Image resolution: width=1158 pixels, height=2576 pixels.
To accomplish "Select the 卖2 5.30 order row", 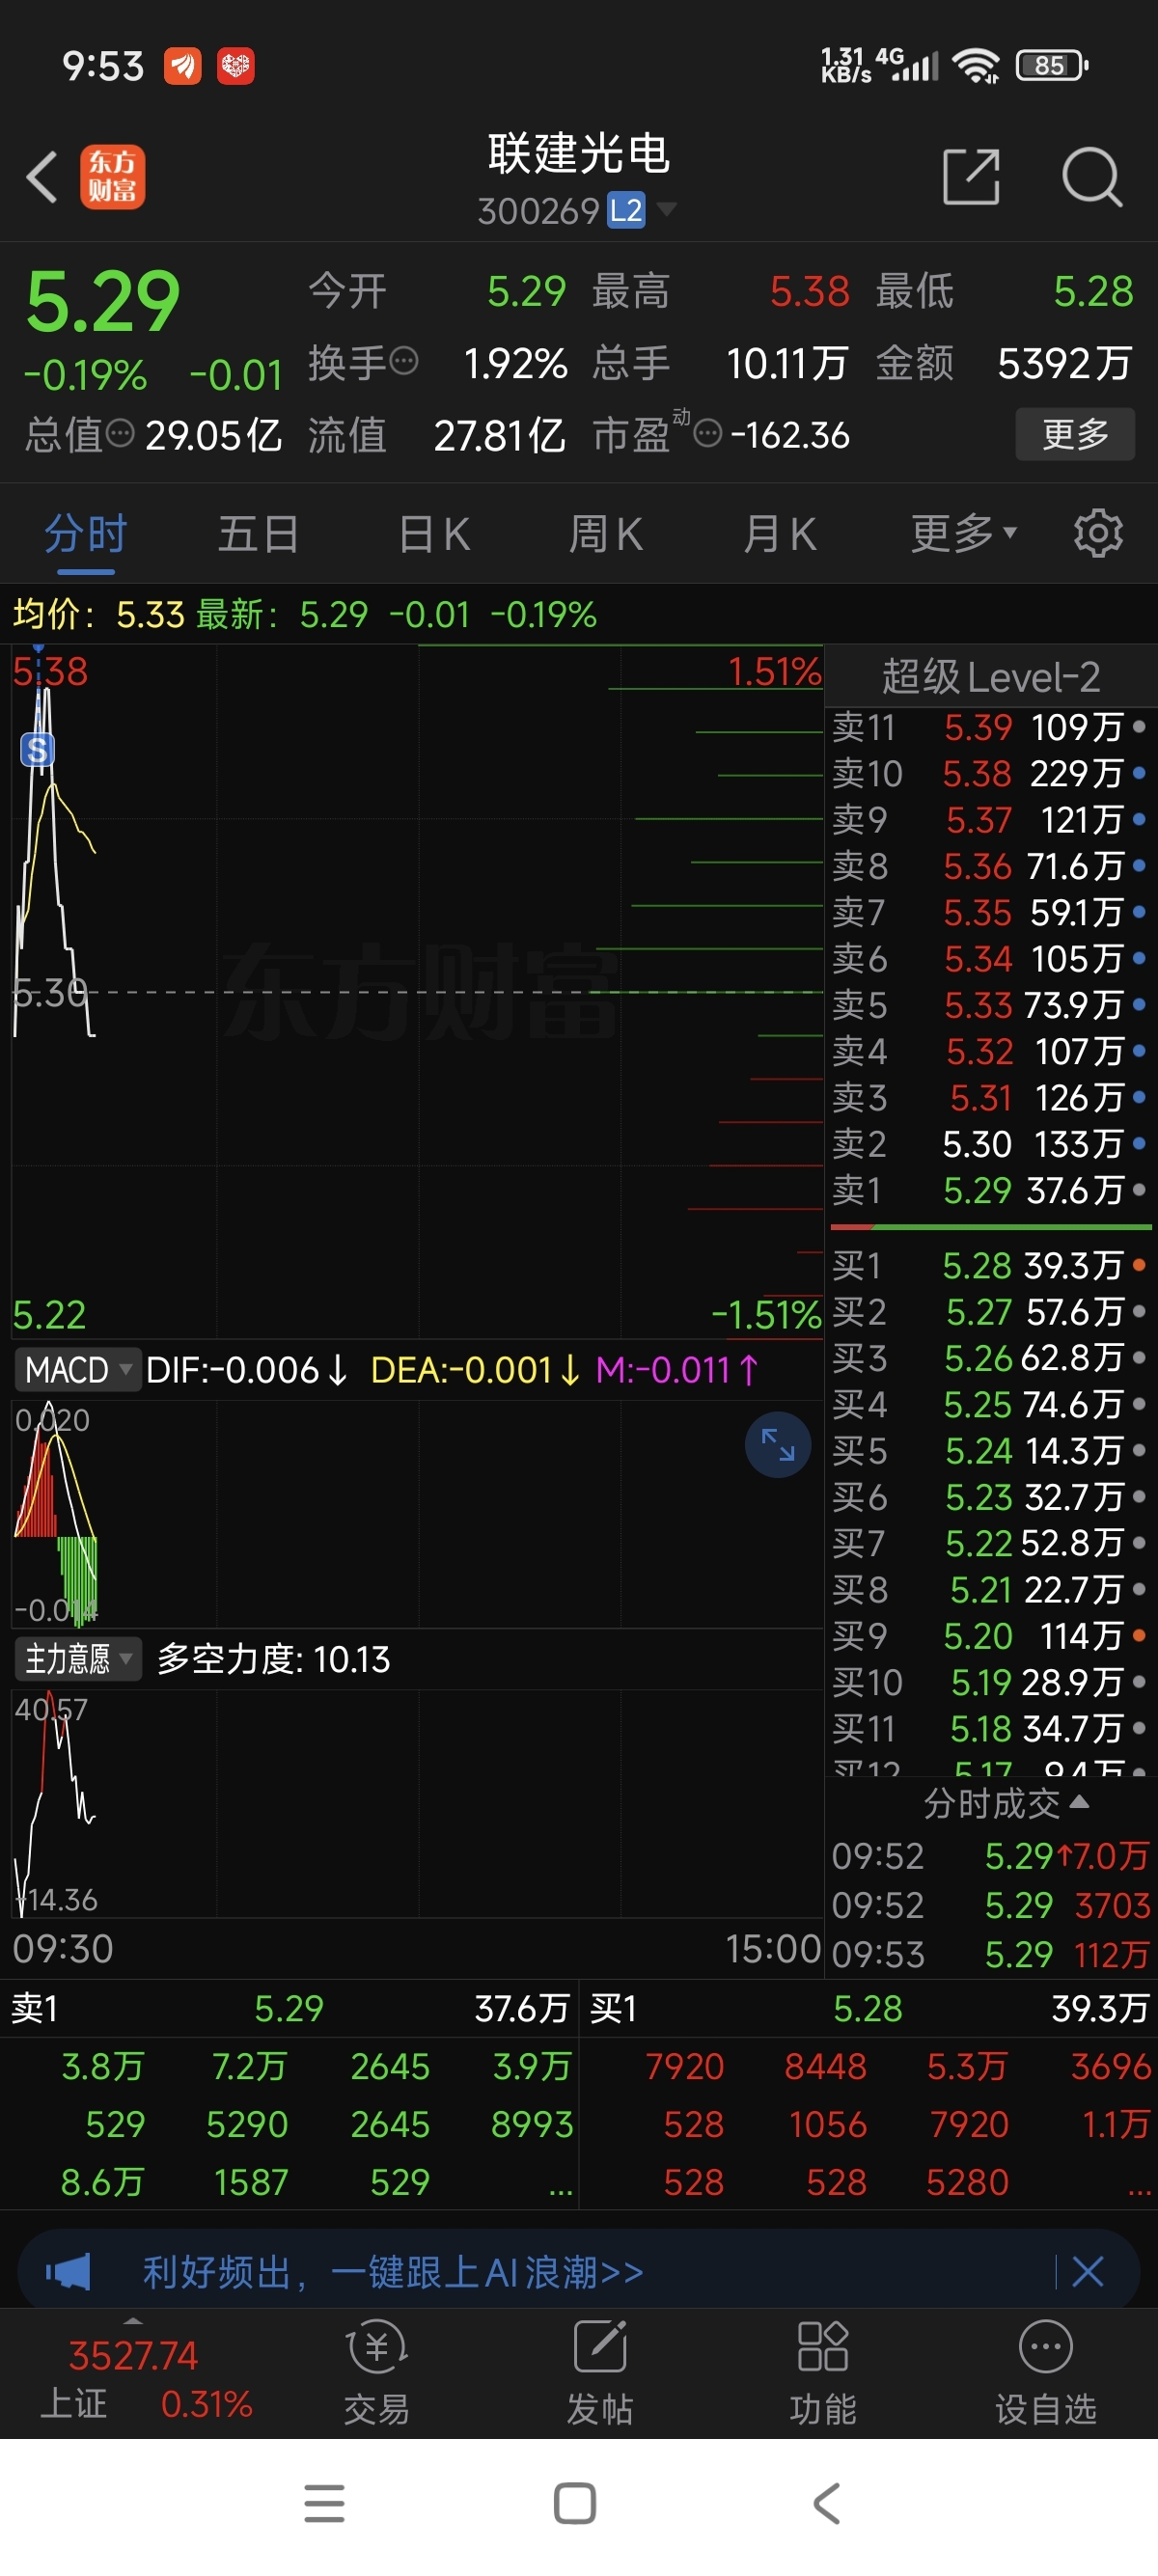I will (x=989, y=1143).
